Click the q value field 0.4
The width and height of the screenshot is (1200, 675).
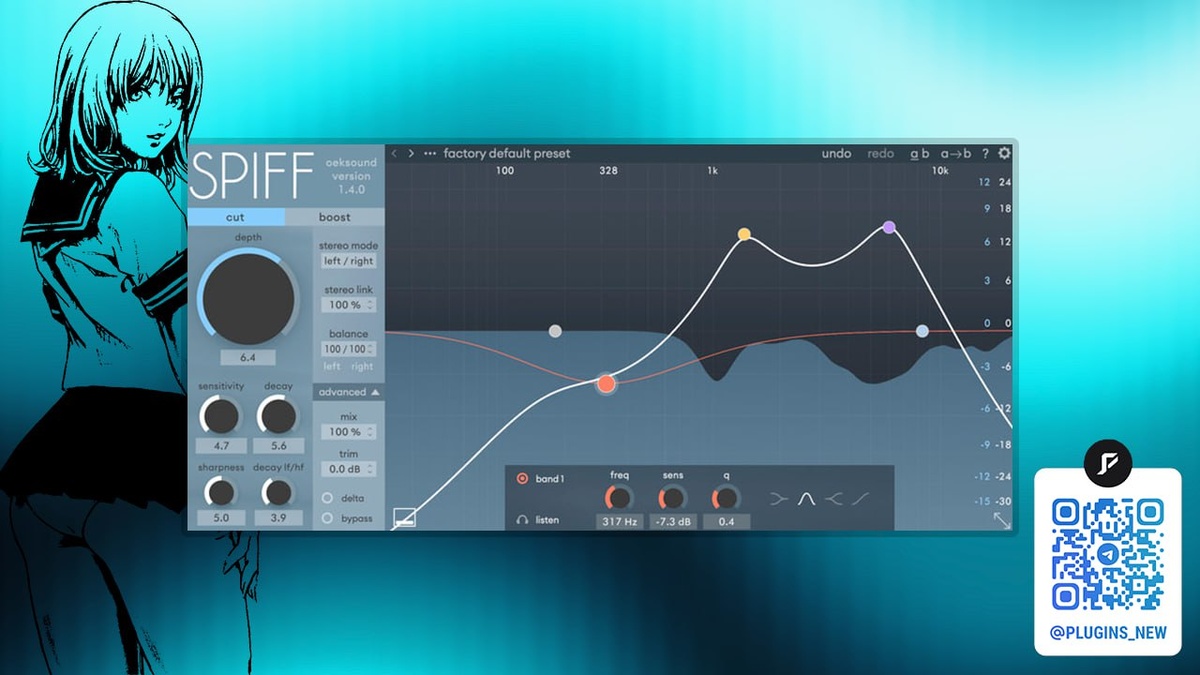pyautogui.click(x=726, y=521)
